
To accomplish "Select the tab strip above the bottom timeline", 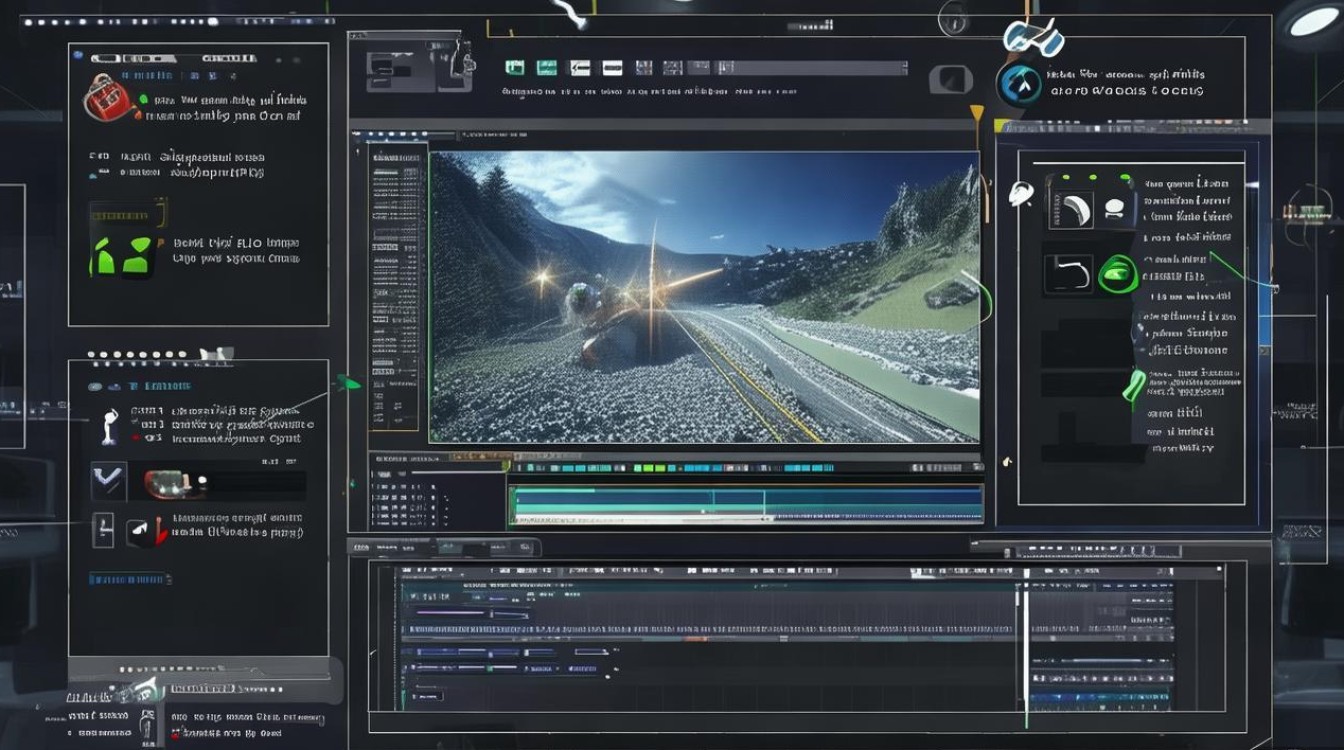I will tap(444, 547).
